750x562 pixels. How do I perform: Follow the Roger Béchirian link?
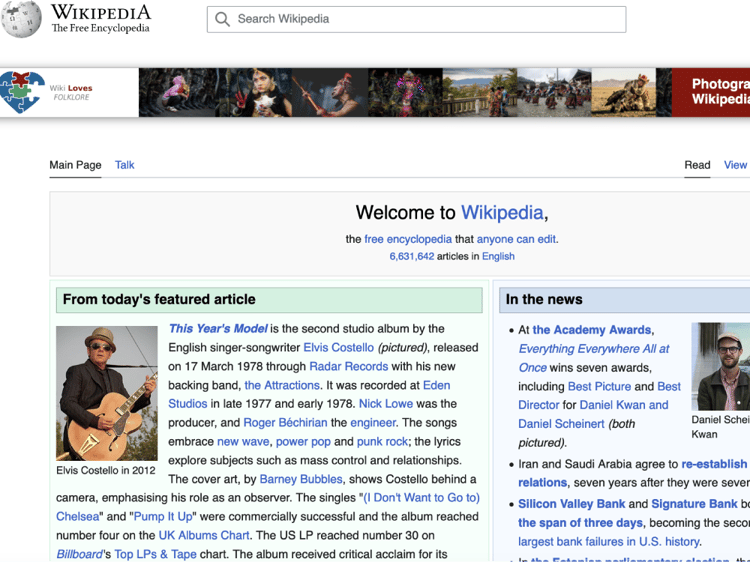coord(285,423)
